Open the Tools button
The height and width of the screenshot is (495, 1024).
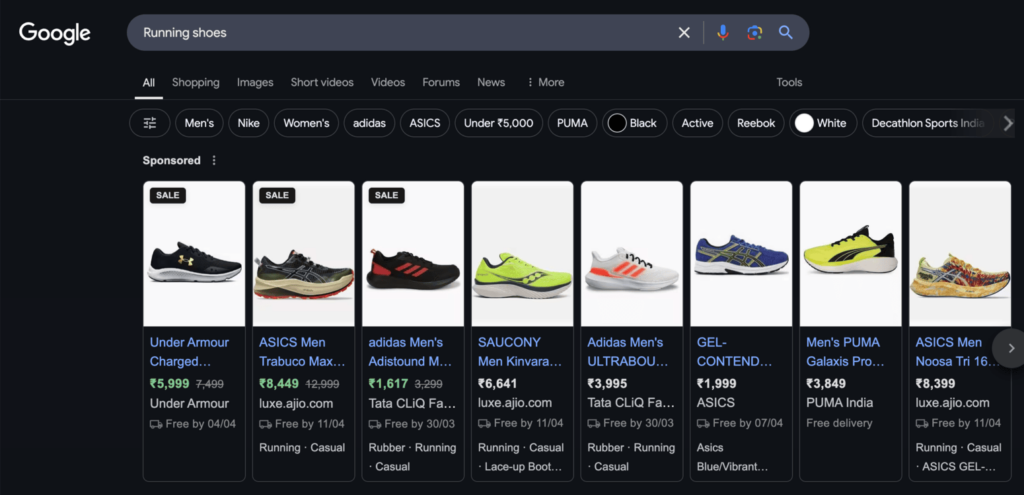[x=789, y=82]
